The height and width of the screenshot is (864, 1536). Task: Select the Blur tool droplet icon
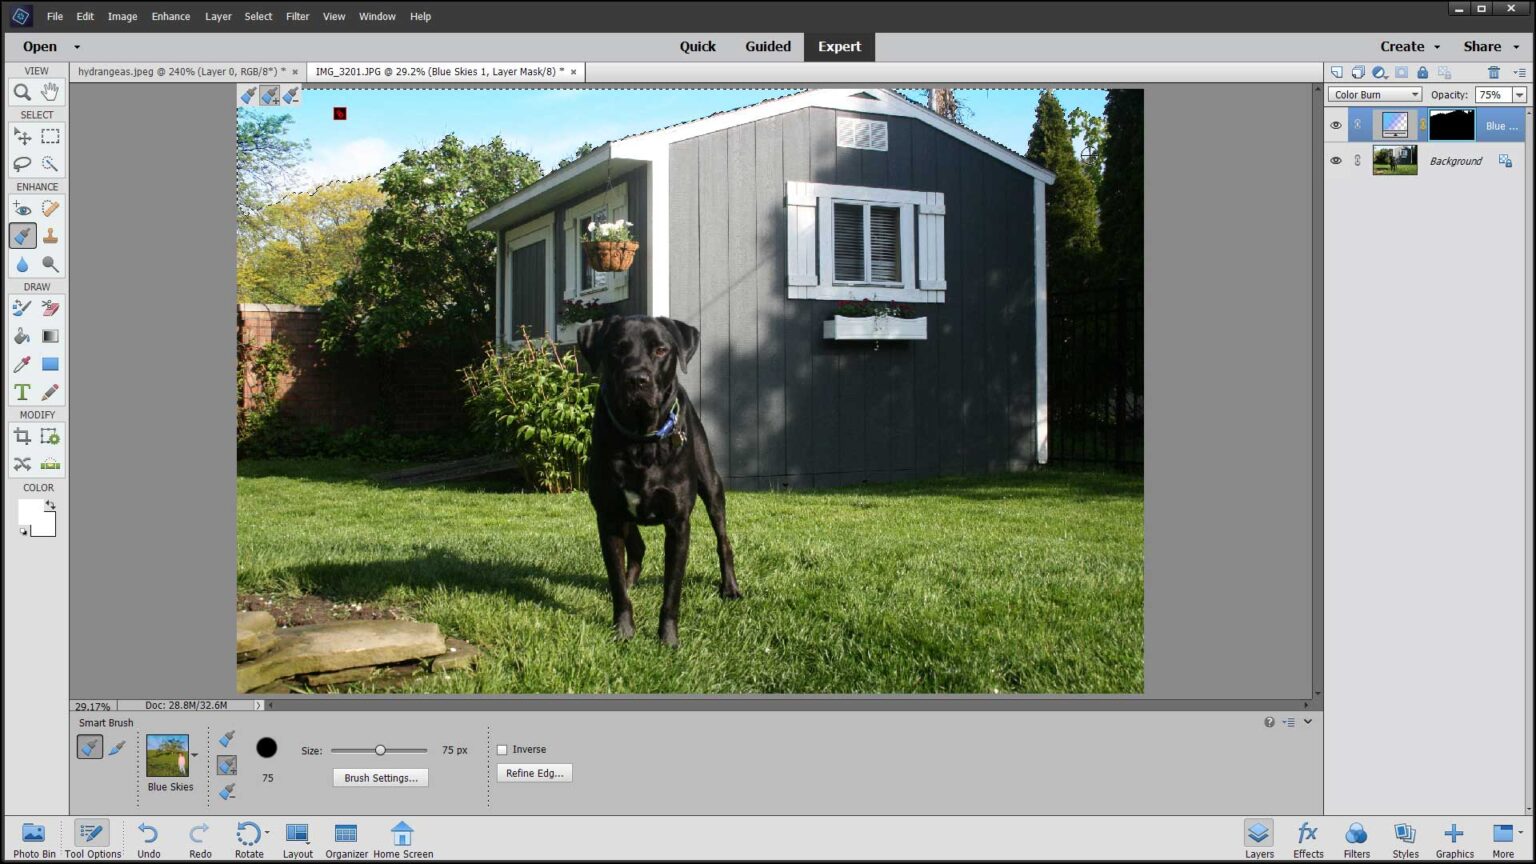pyautogui.click(x=22, y=264)
